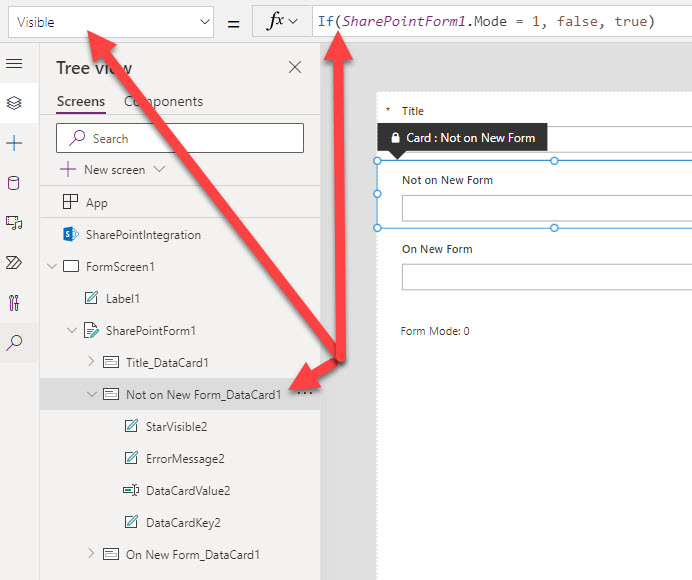Click the lock icon in card tooltip
692x580 pixels.
click(x=395, y=138)
